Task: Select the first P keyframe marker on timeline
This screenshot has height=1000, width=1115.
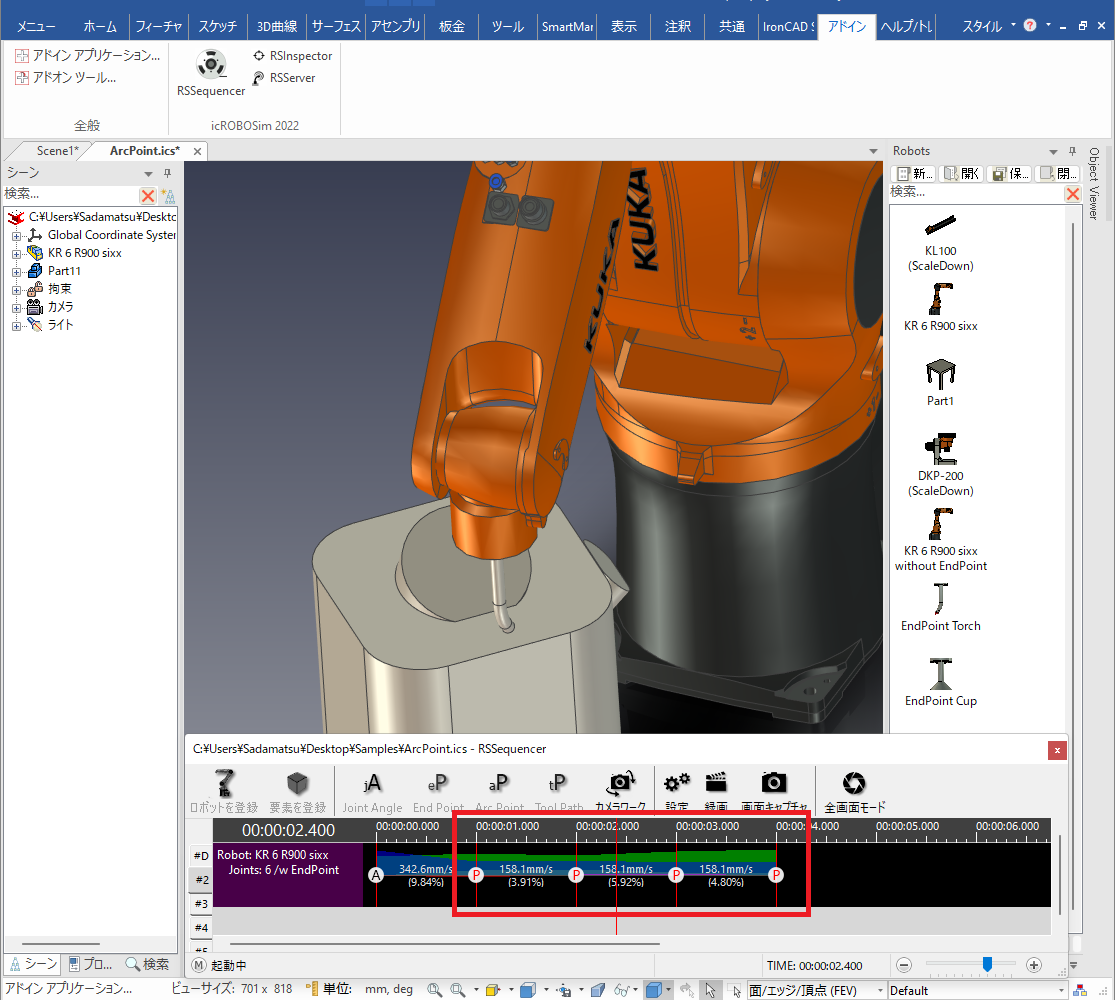Action: (476, 875)
